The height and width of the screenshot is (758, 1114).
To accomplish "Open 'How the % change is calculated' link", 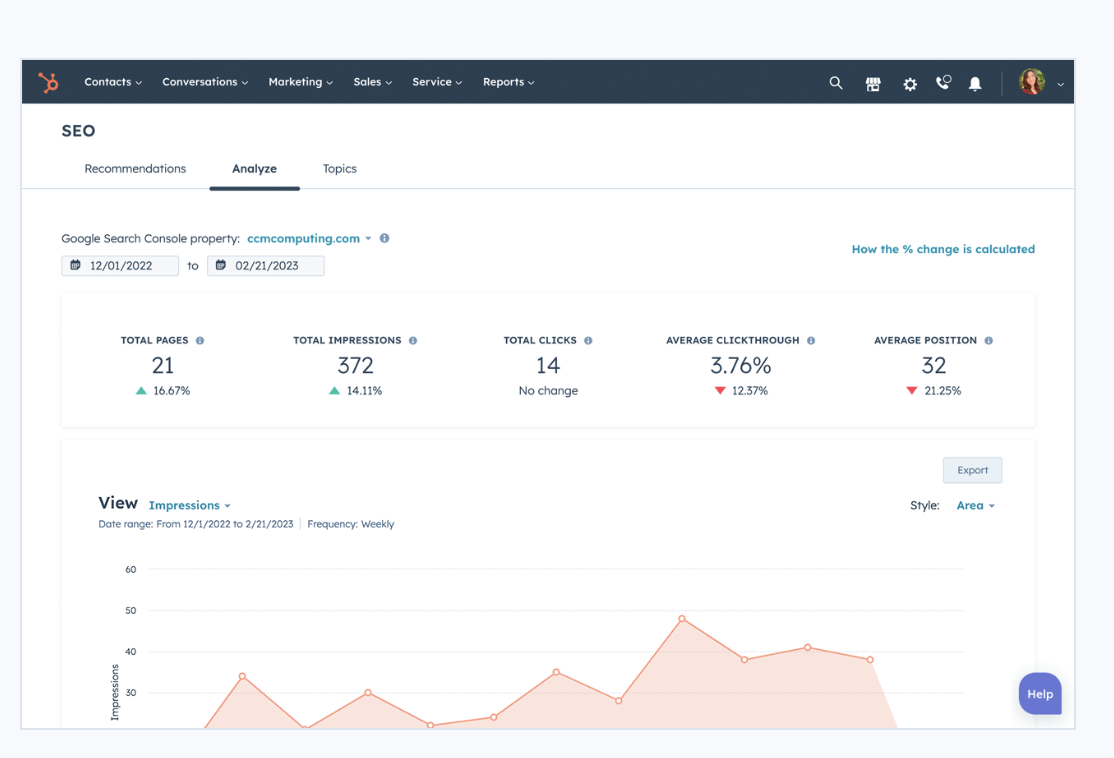I will point(943,249).
